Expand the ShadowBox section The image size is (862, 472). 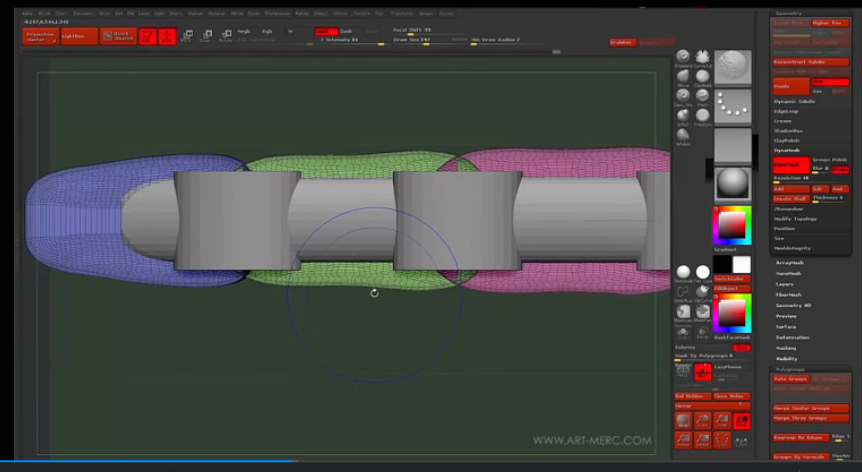point(788,131)
